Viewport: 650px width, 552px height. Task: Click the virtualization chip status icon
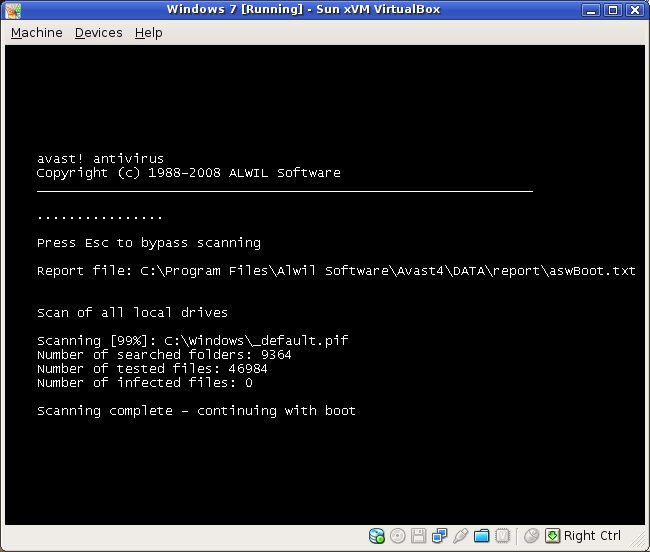(503, 536)
